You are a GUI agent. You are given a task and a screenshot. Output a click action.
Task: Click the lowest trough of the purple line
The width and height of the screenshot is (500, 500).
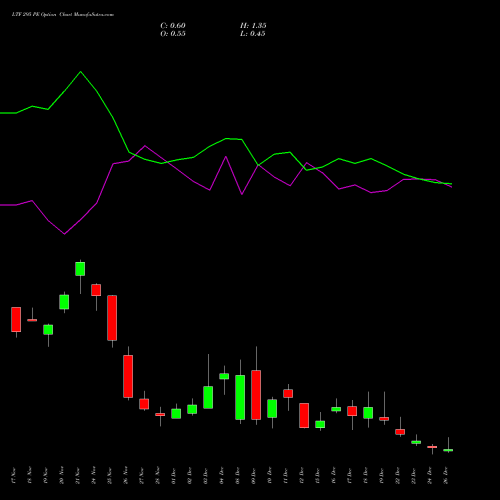click(64, 234)
